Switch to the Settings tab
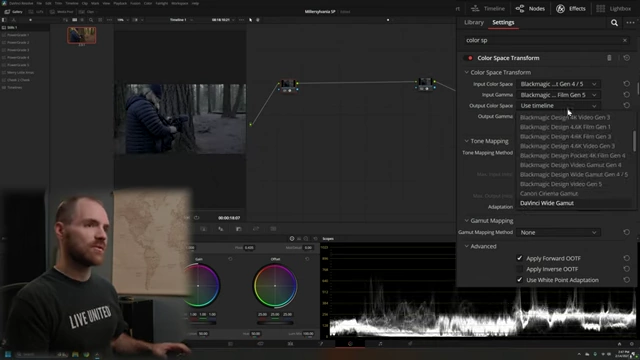 point(503,22)
